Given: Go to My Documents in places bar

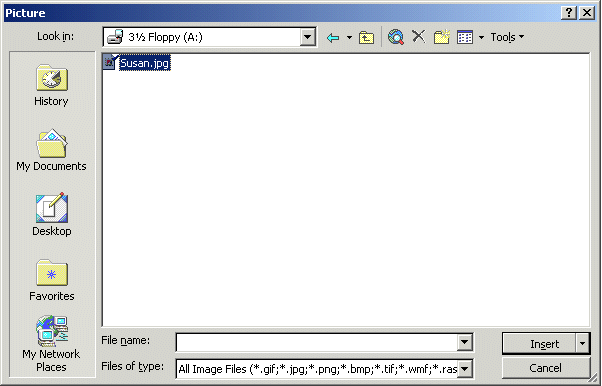Looking at the screenshot, I should coord(51,150).
